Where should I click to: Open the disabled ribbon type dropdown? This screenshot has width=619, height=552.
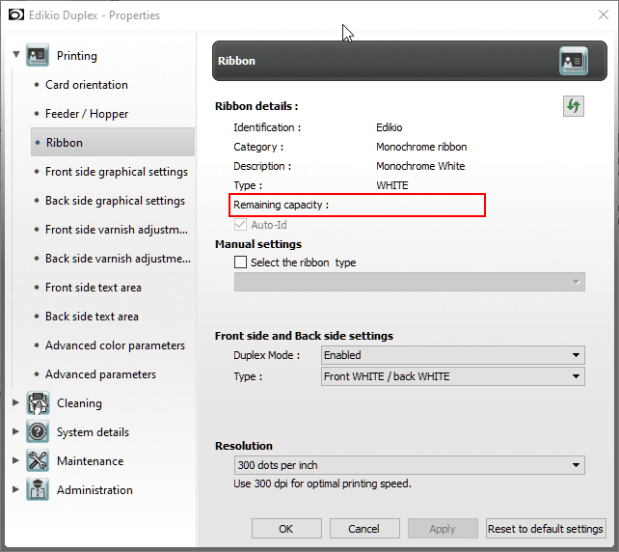pyautogui.click(x=409, y=282)
